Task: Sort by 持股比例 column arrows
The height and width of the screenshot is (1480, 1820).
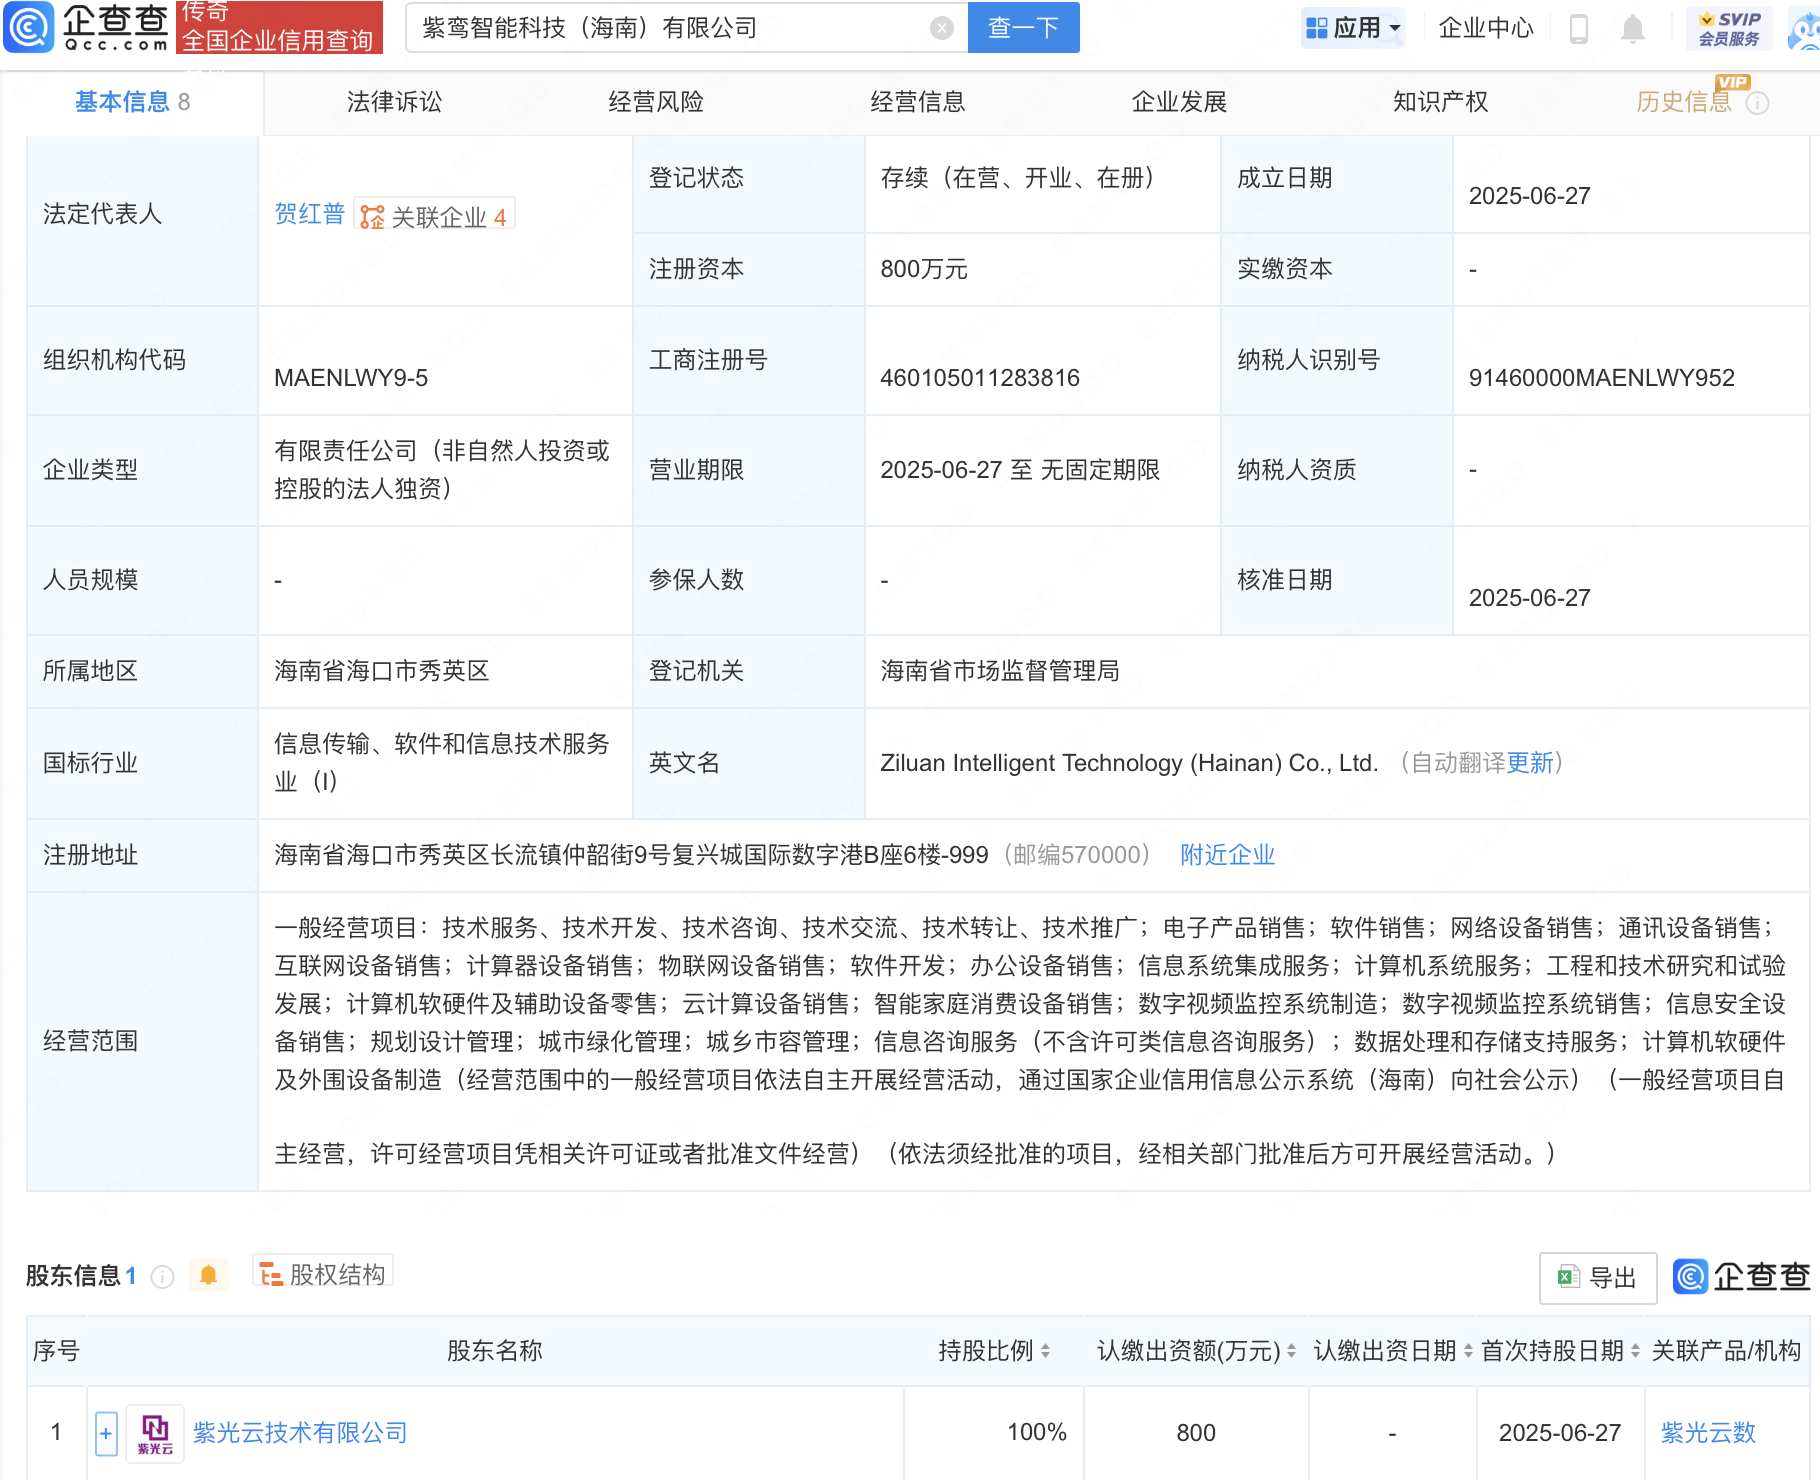Action: click(x=1045, y=1351)
